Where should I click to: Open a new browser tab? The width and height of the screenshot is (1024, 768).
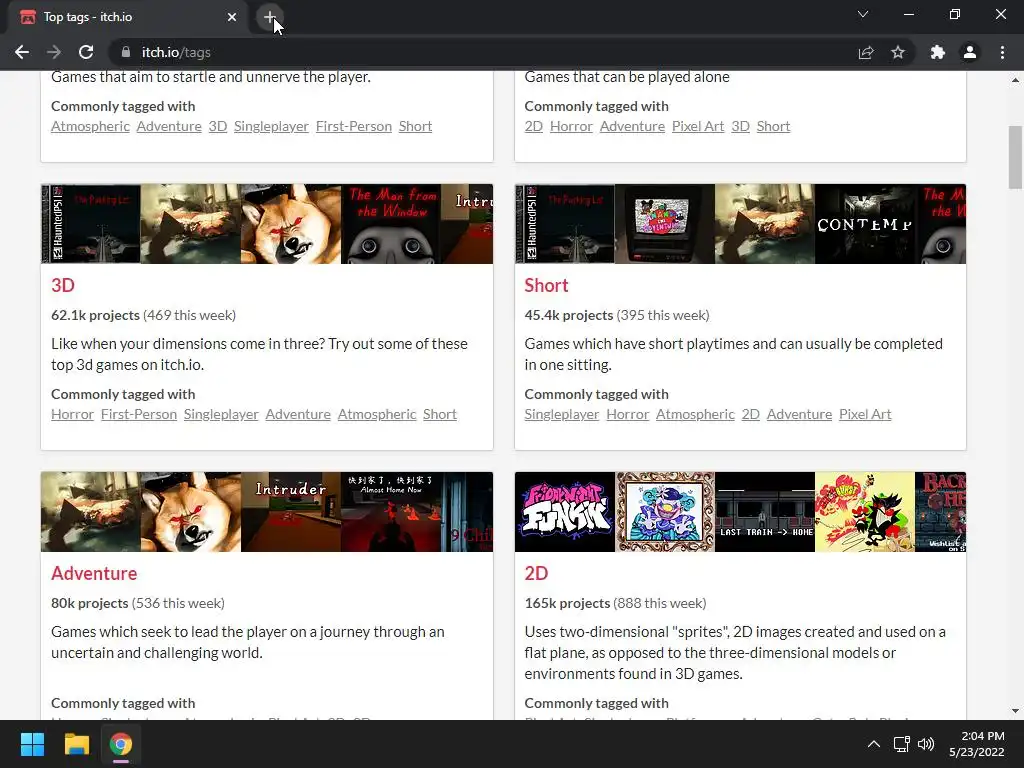point(270,17)
